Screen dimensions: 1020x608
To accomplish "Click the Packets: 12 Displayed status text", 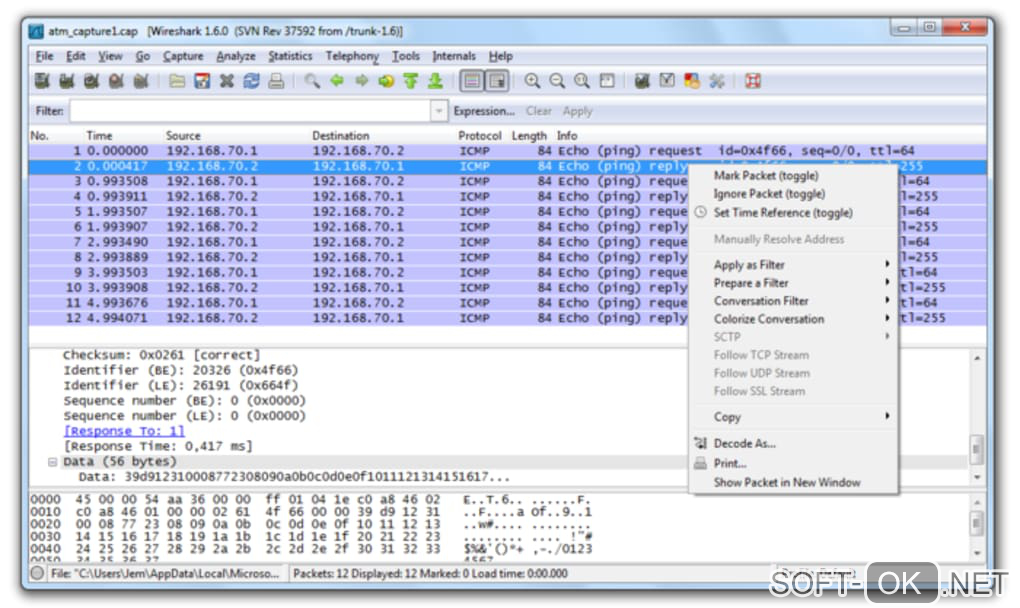I will (x=430, y=574).
